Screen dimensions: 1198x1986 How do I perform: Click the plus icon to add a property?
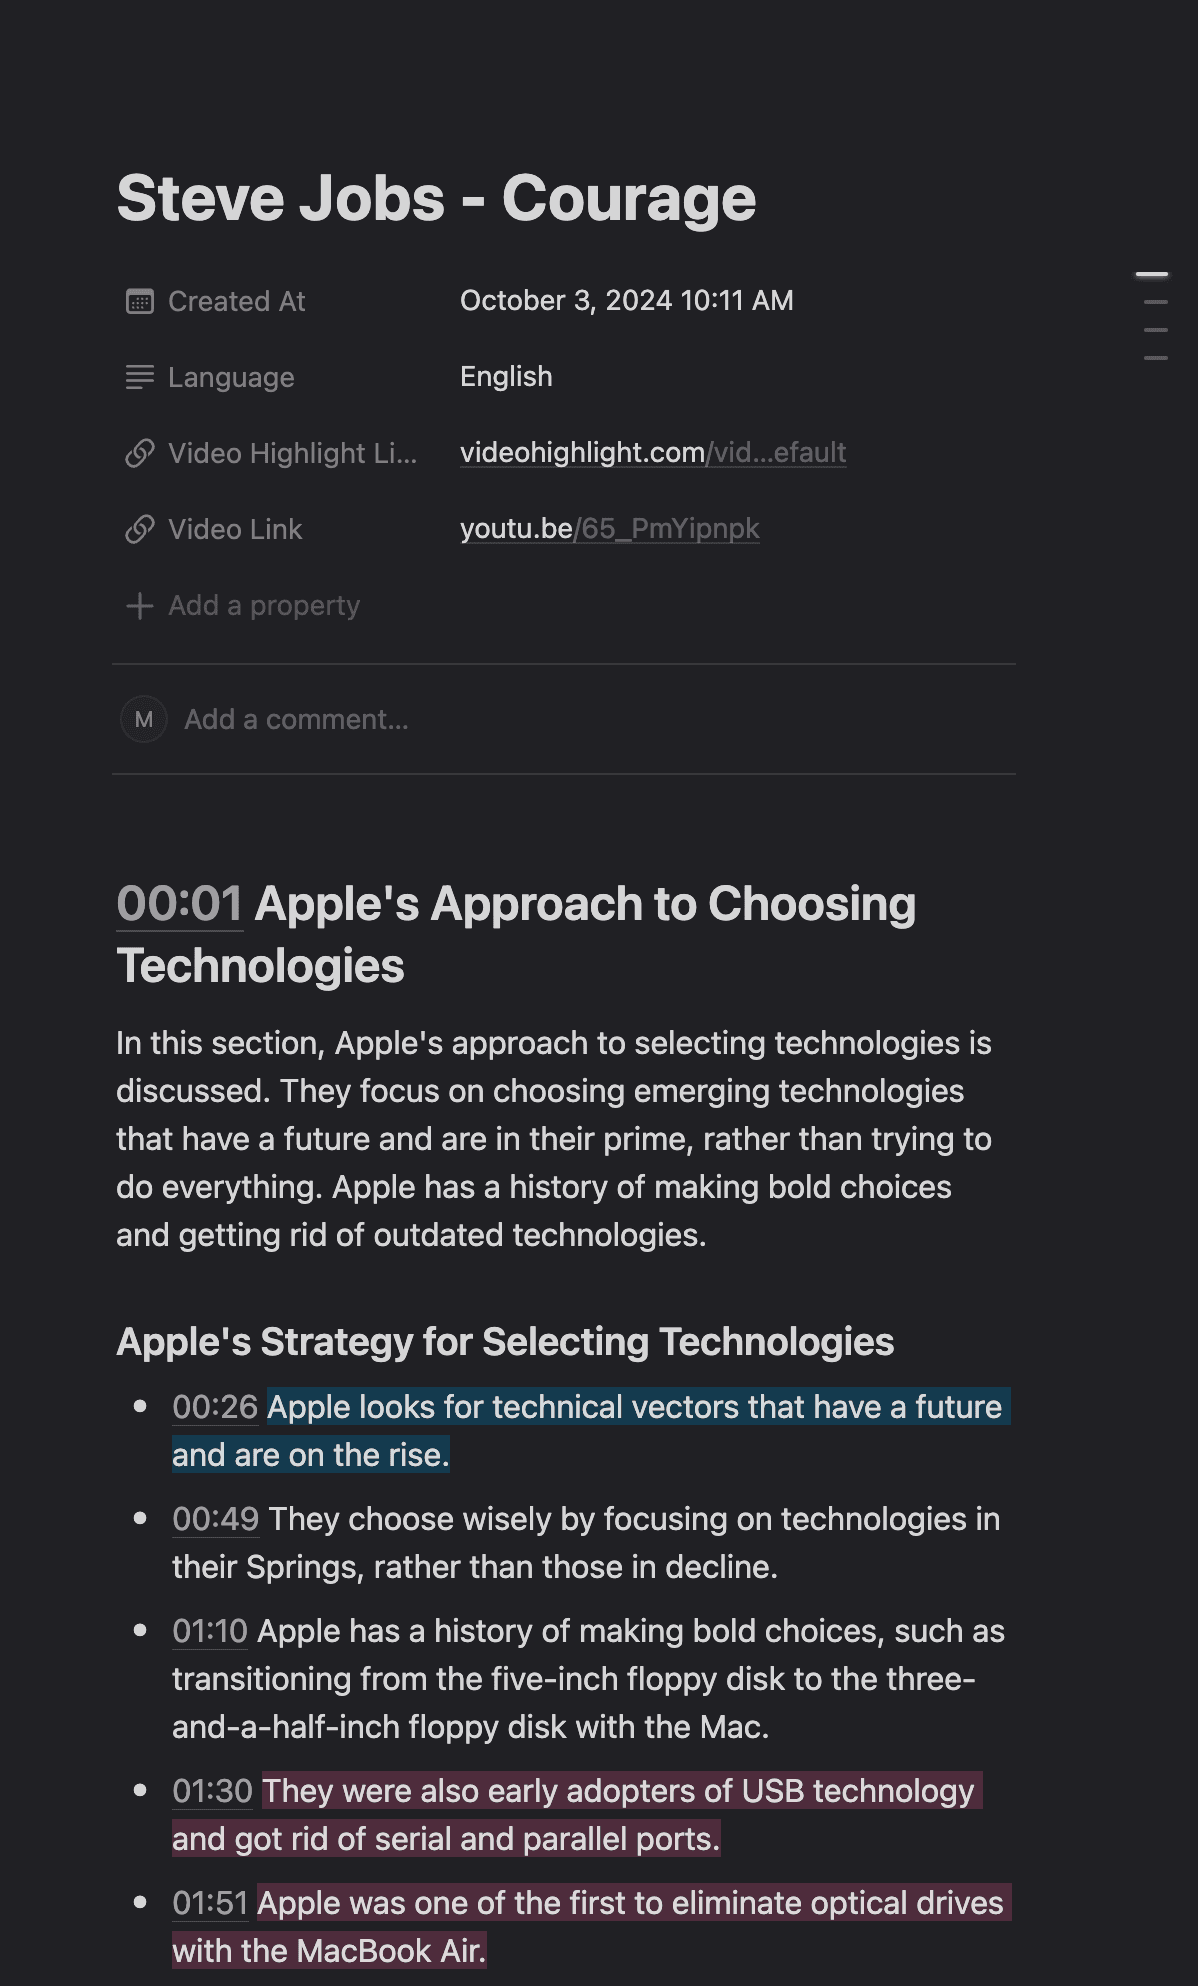[140, 605]
